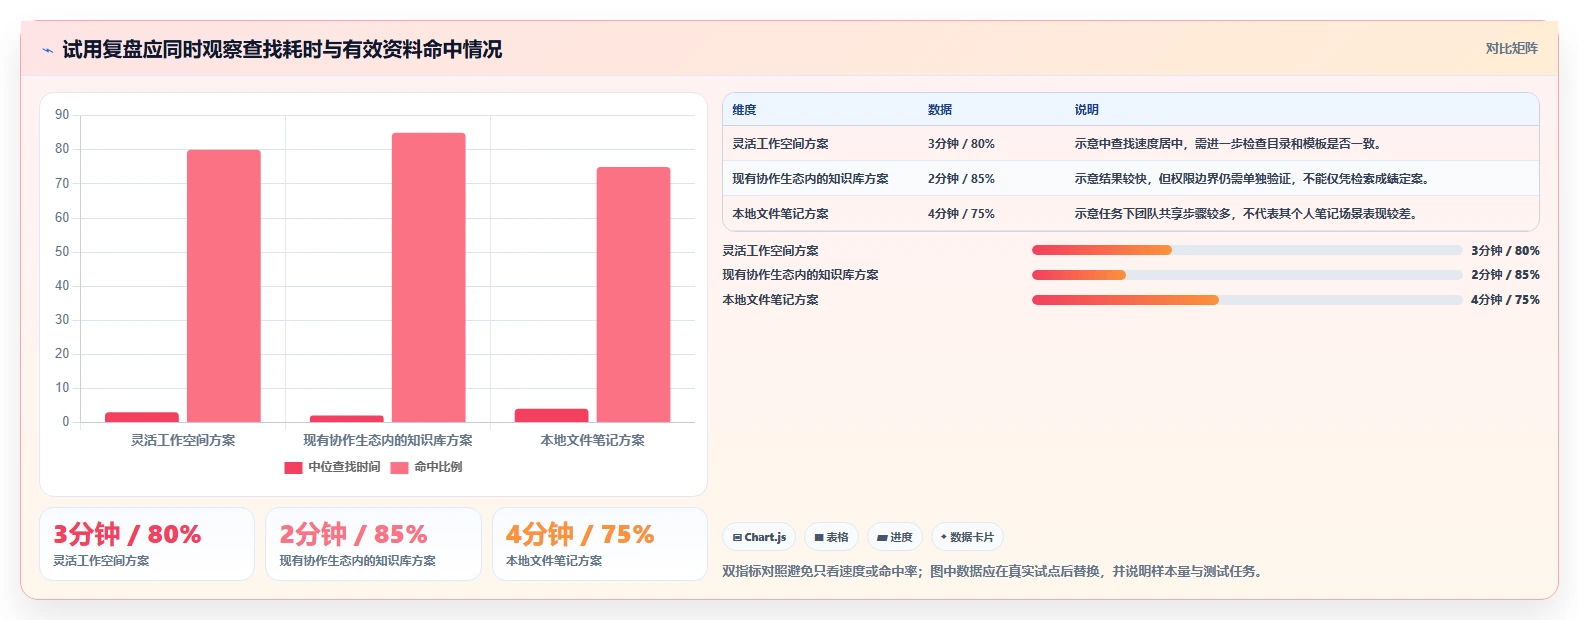Click the 本地文件笔记方案 label under the chart axis
This screenshot has width=1579, height=620.
[593, 440]
